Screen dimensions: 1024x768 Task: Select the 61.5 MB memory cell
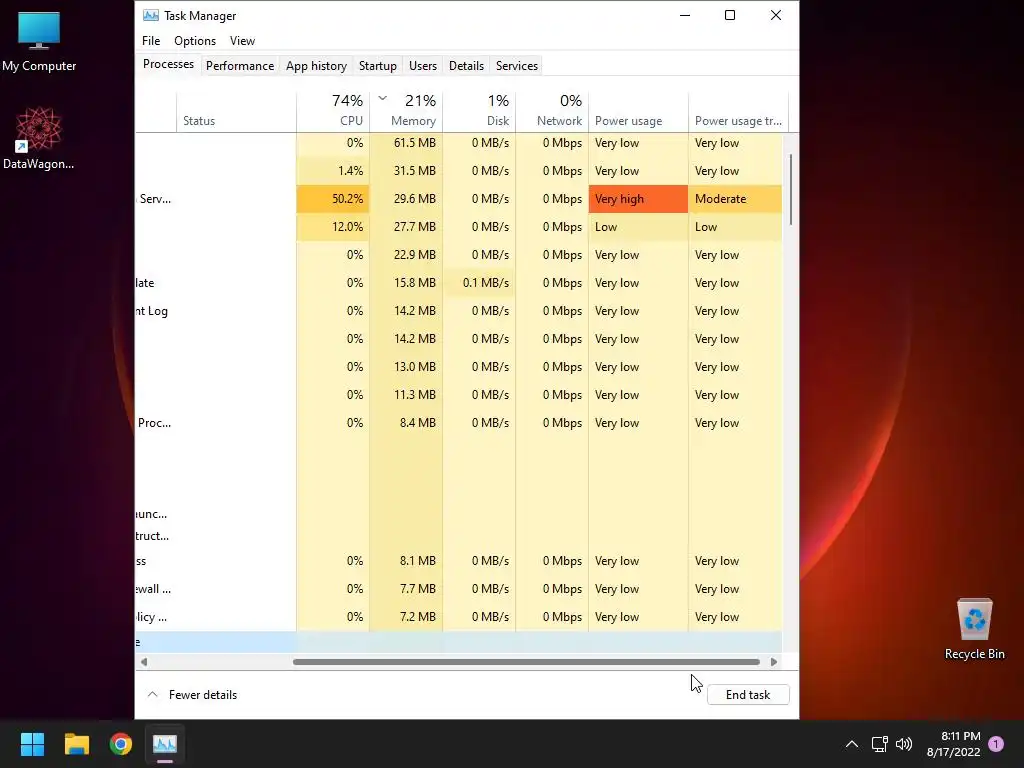406,143
